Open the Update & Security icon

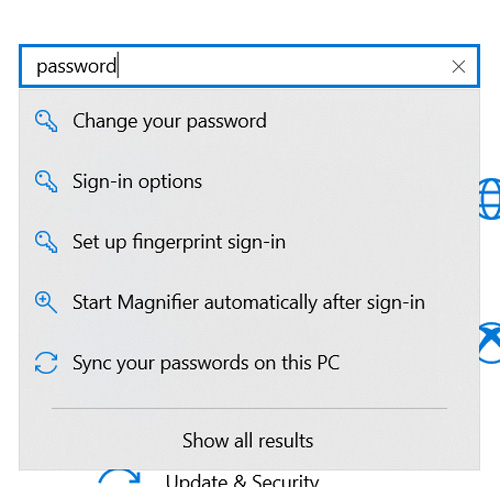click(x=120, y=478)
